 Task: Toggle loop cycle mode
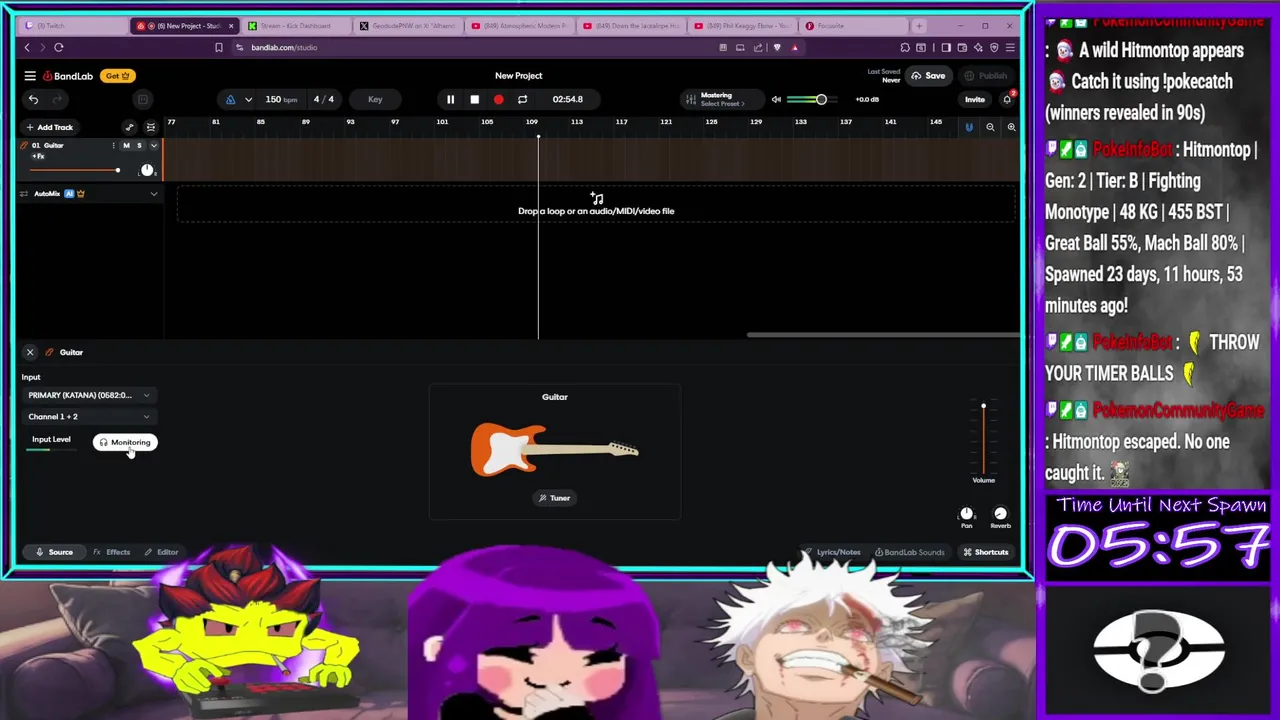point(522,99)
